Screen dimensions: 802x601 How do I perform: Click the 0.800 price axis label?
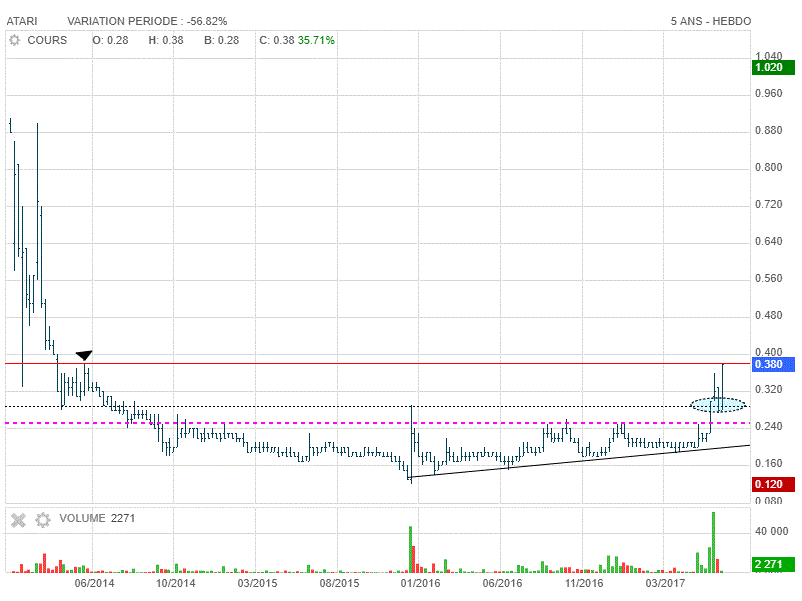tap(769, 167)
